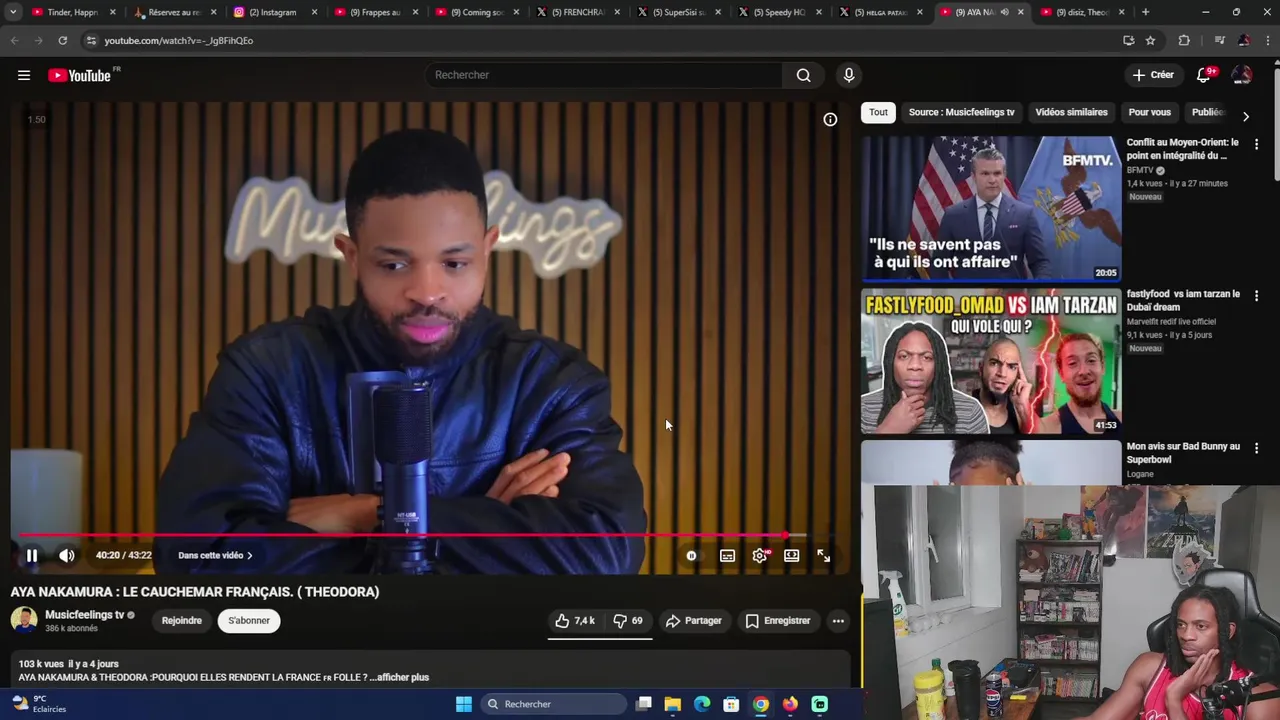Open options for Bad Bunny Superbowl video

point(1256,448)
